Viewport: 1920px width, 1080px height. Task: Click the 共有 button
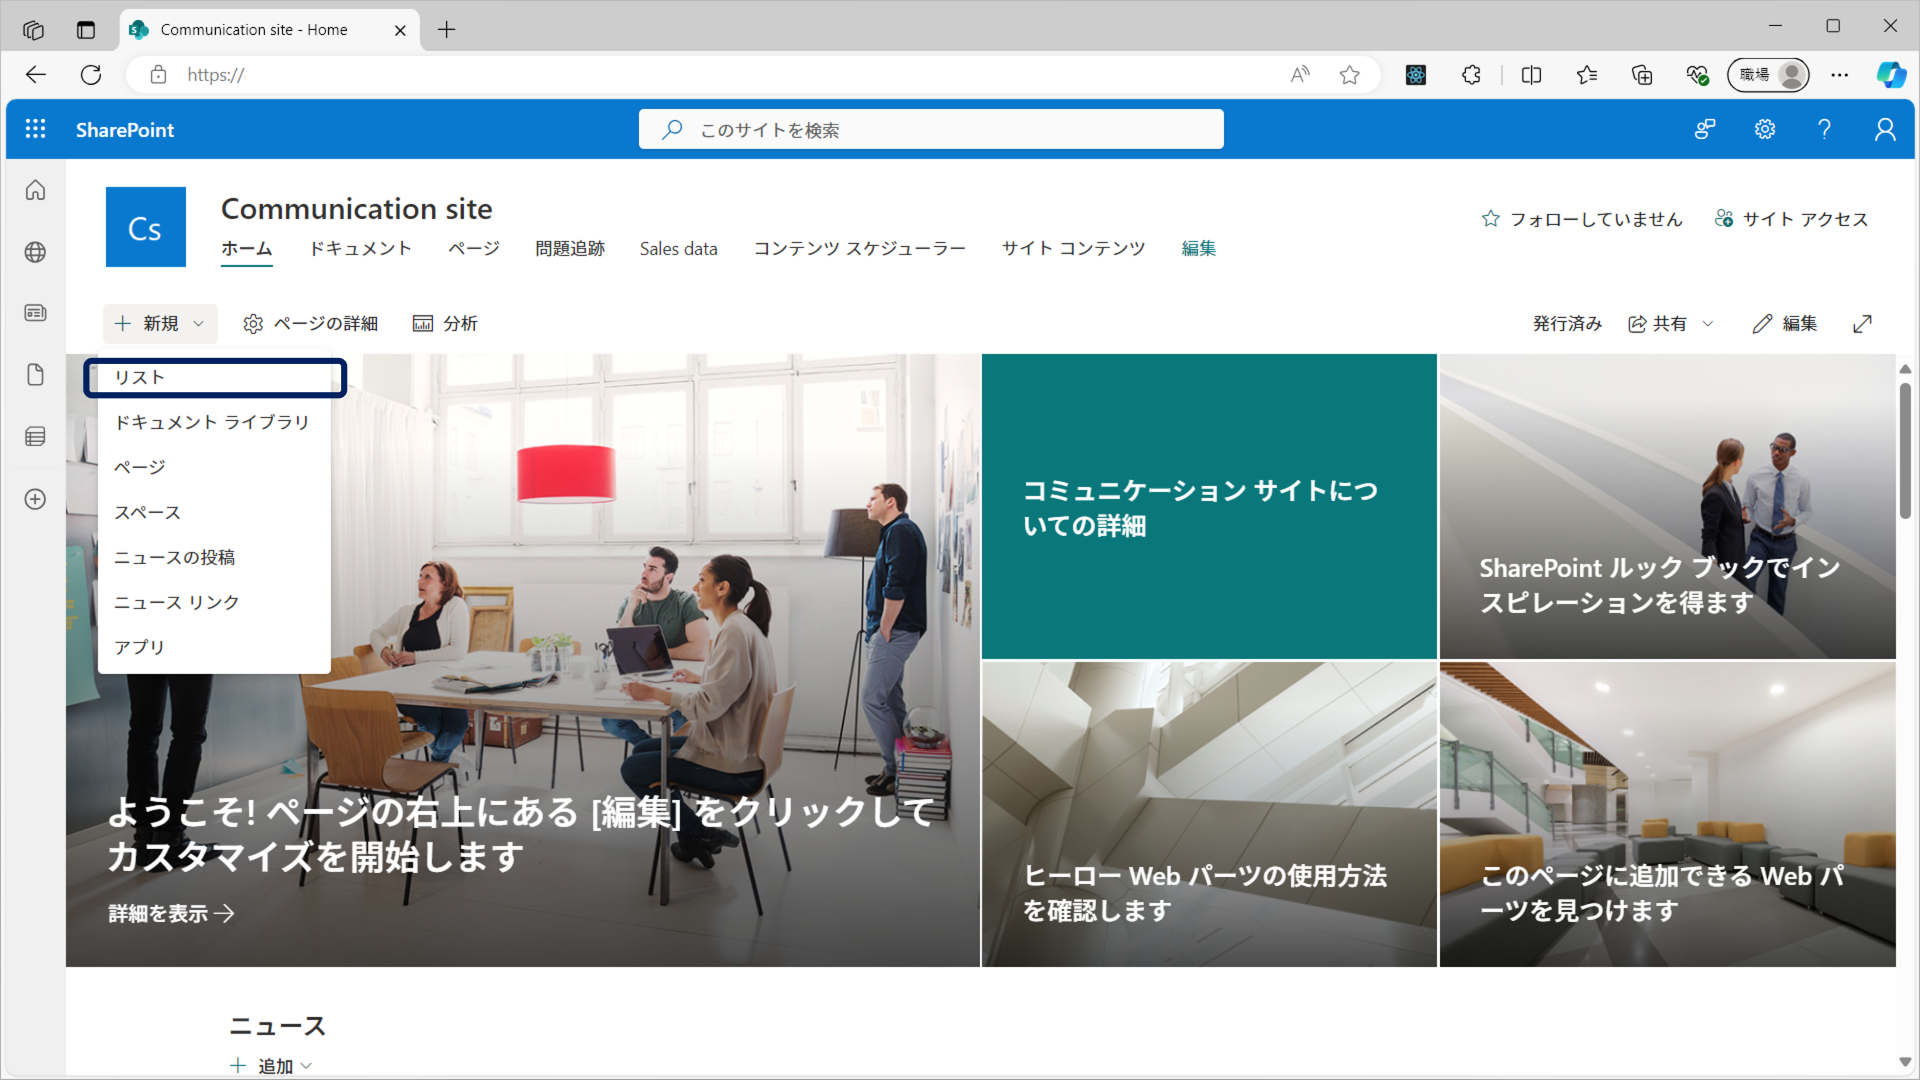click(1658, 324)
